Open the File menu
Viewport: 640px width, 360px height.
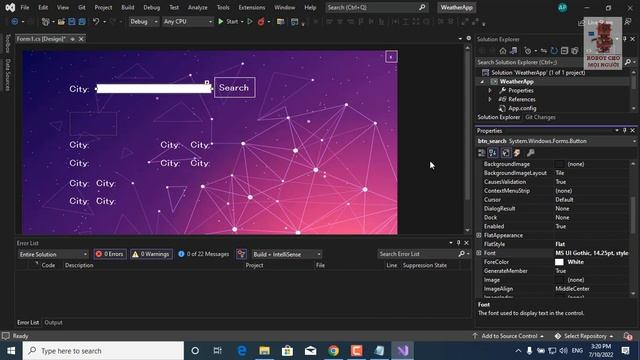coord(24,7)
